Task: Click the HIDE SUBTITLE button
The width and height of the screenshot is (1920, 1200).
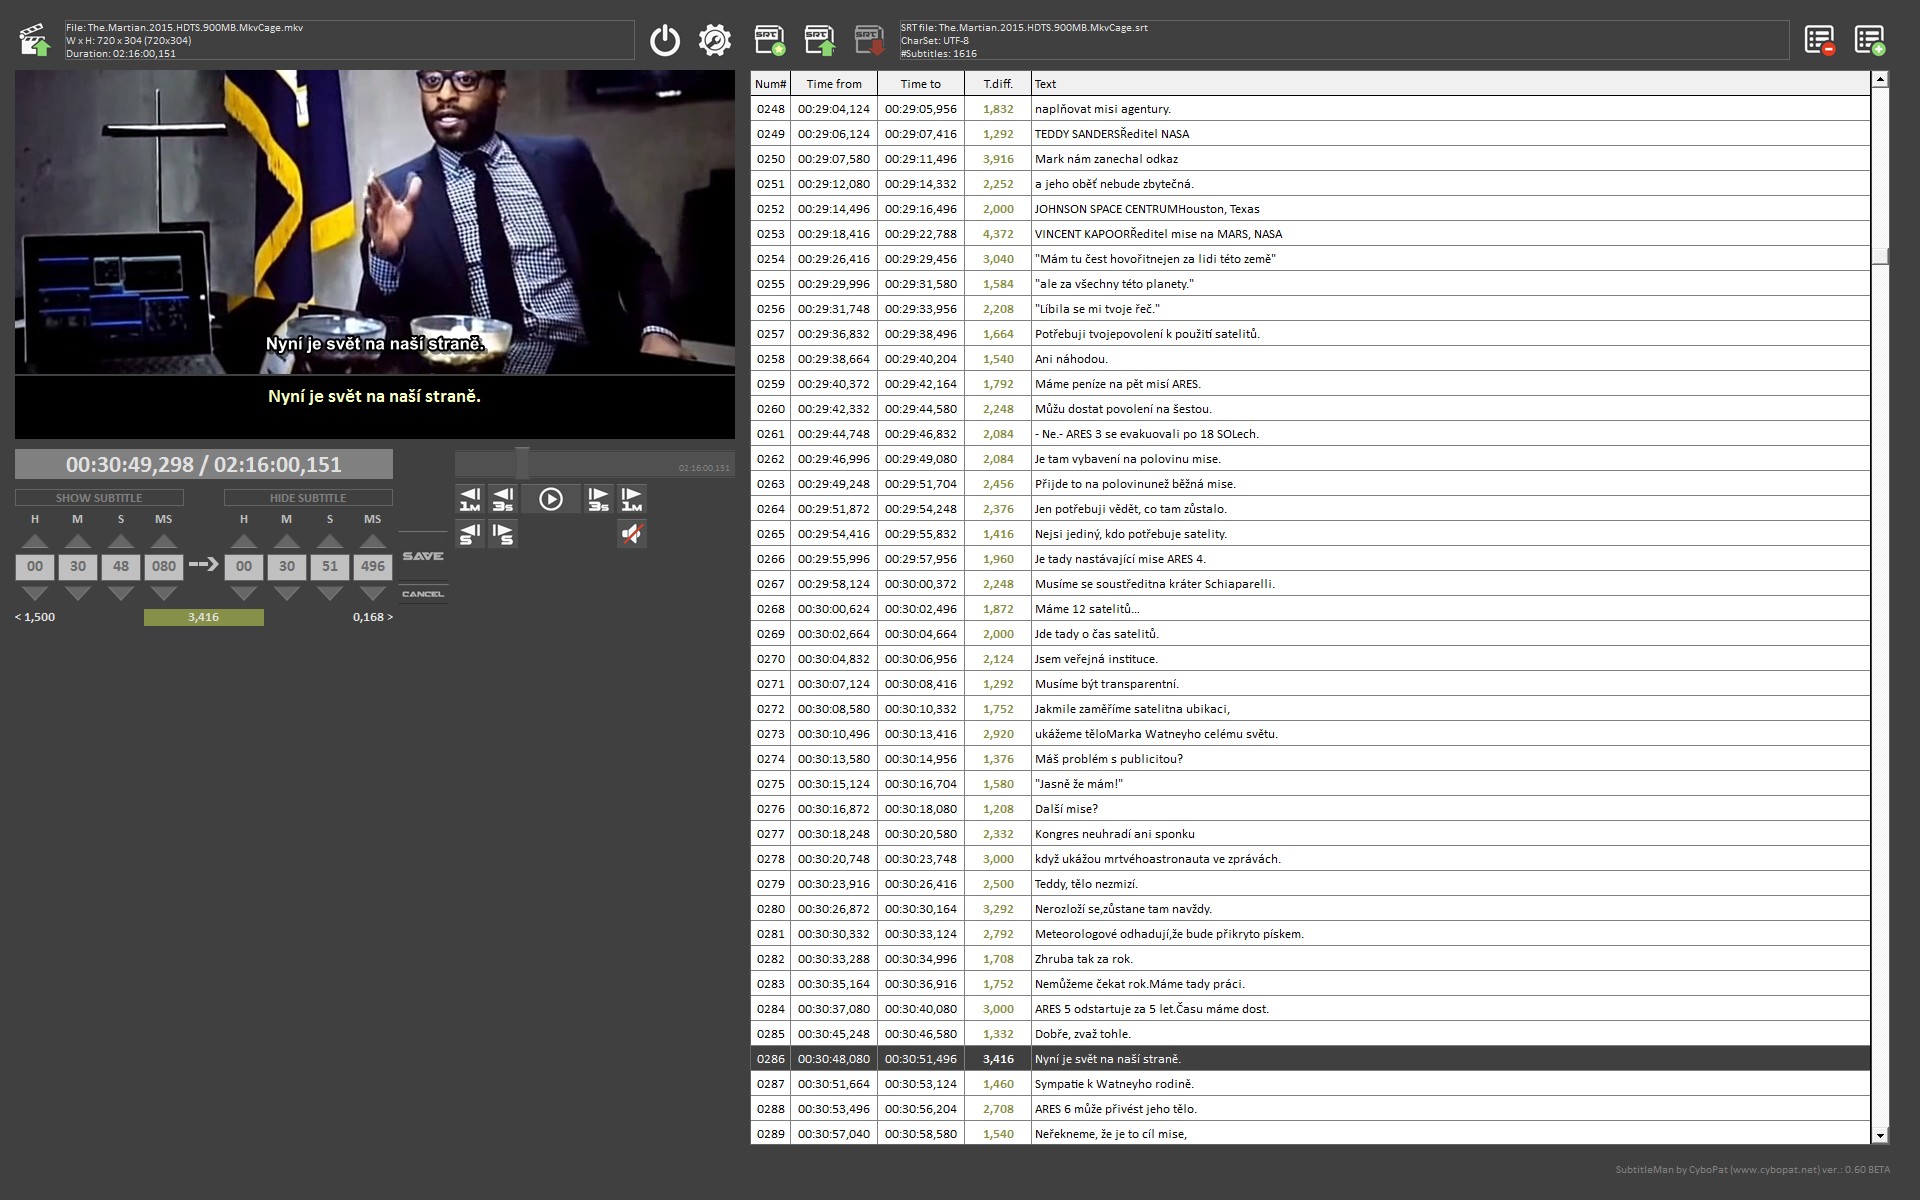Action: [308, 497]
